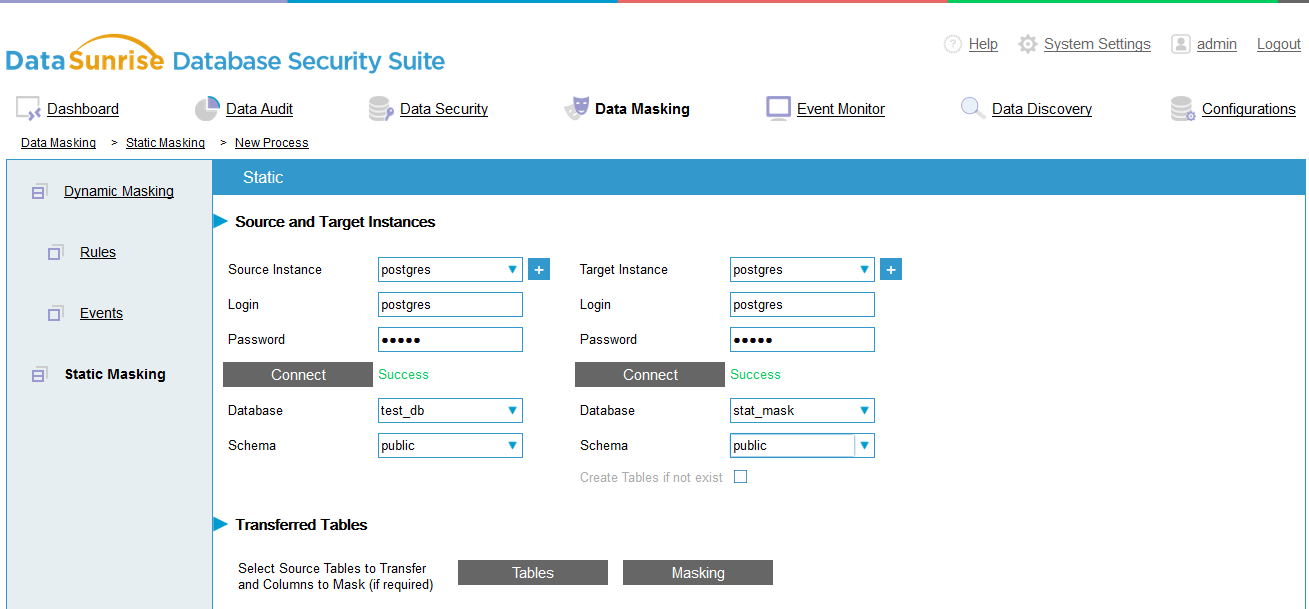The image size is (1309, 609).
Task: Click the Data Security database icon
Action: click(380, 109)
